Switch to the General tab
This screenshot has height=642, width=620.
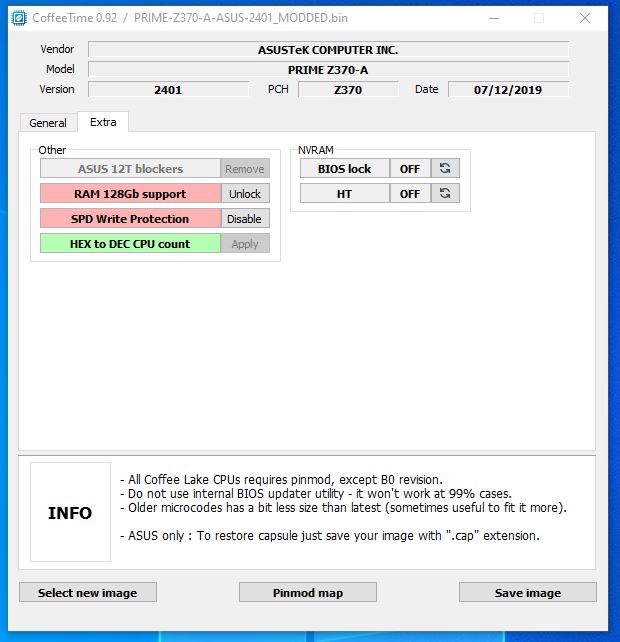click(x=48, y=123)
